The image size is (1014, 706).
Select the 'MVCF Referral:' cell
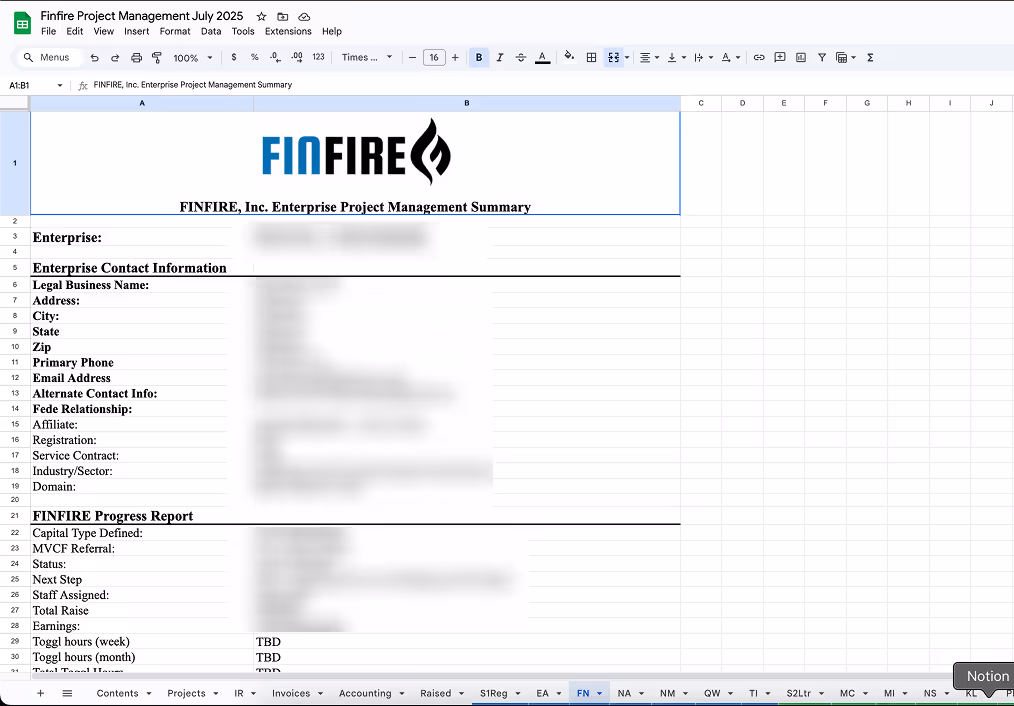[x=142, y=548]
